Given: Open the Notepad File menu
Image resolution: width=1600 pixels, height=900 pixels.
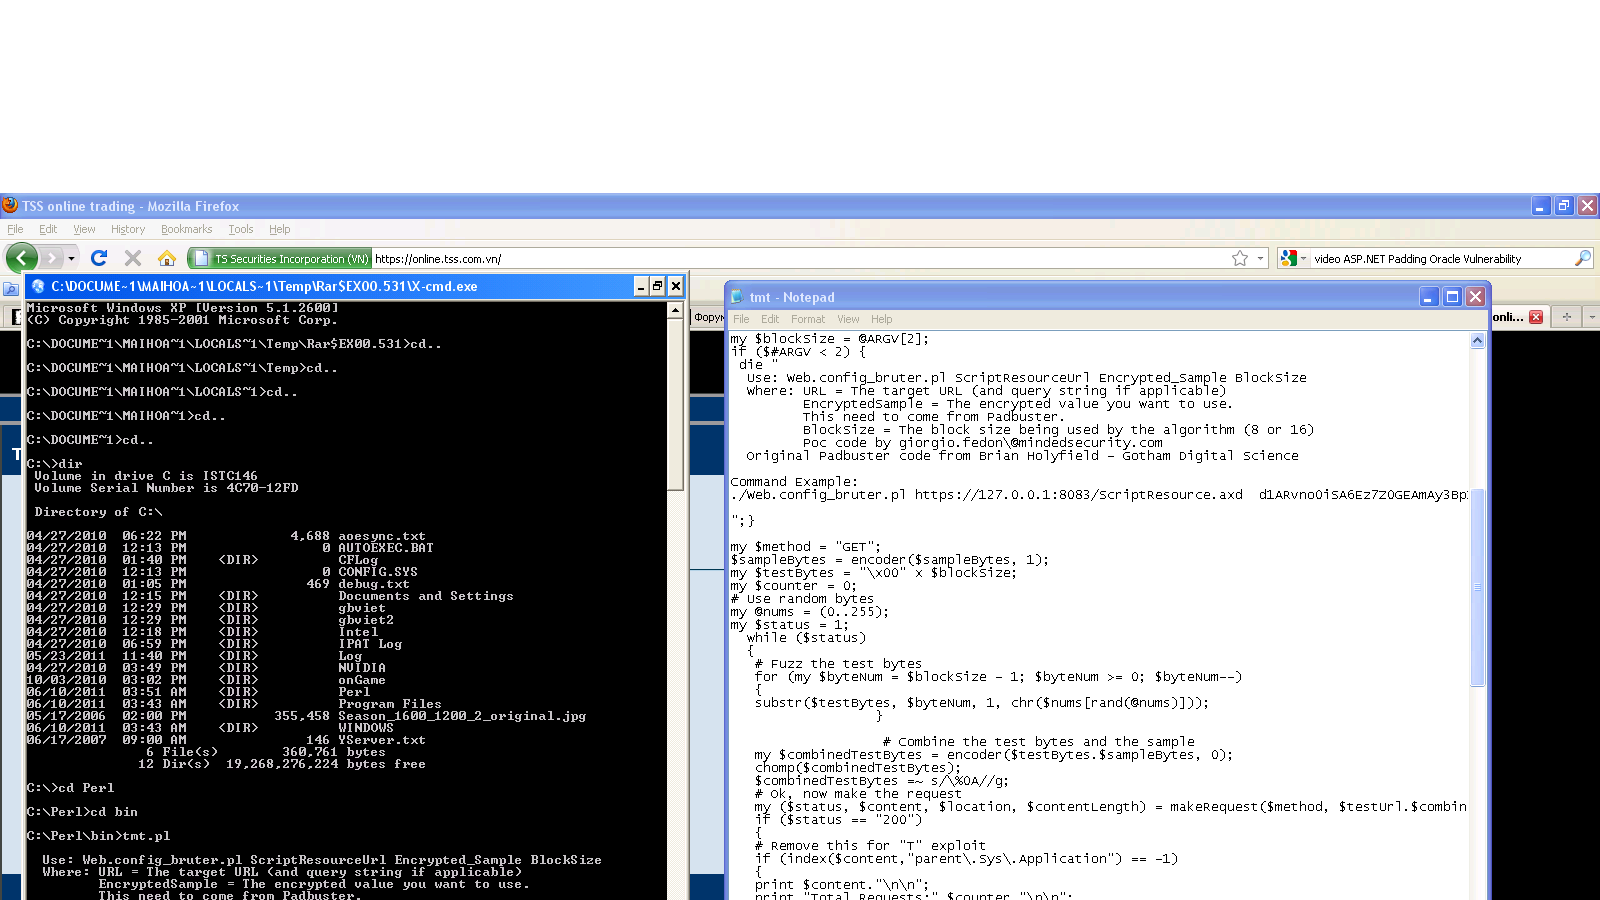Looking at the screenshot, I should coord(741,319).
